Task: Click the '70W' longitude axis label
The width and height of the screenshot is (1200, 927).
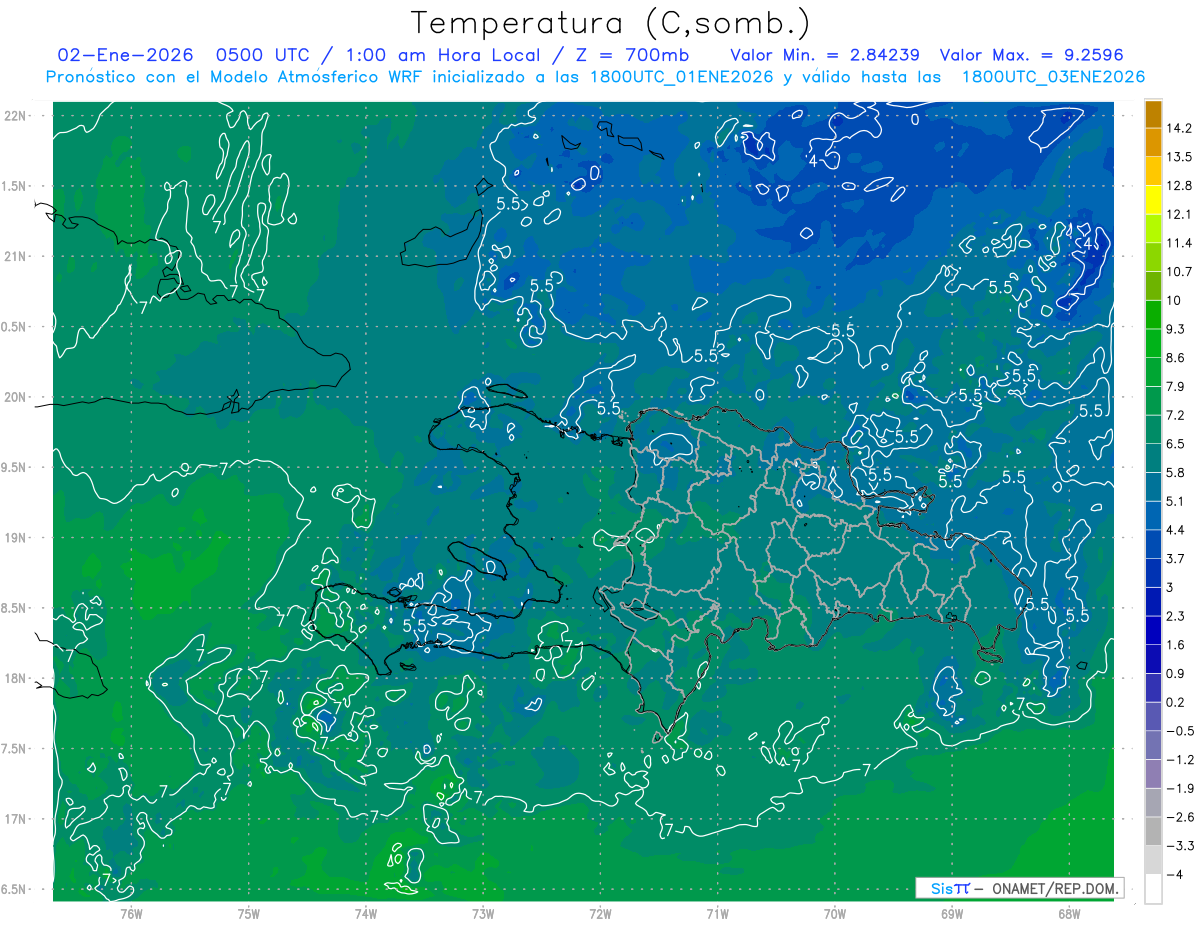Action: 835,914
